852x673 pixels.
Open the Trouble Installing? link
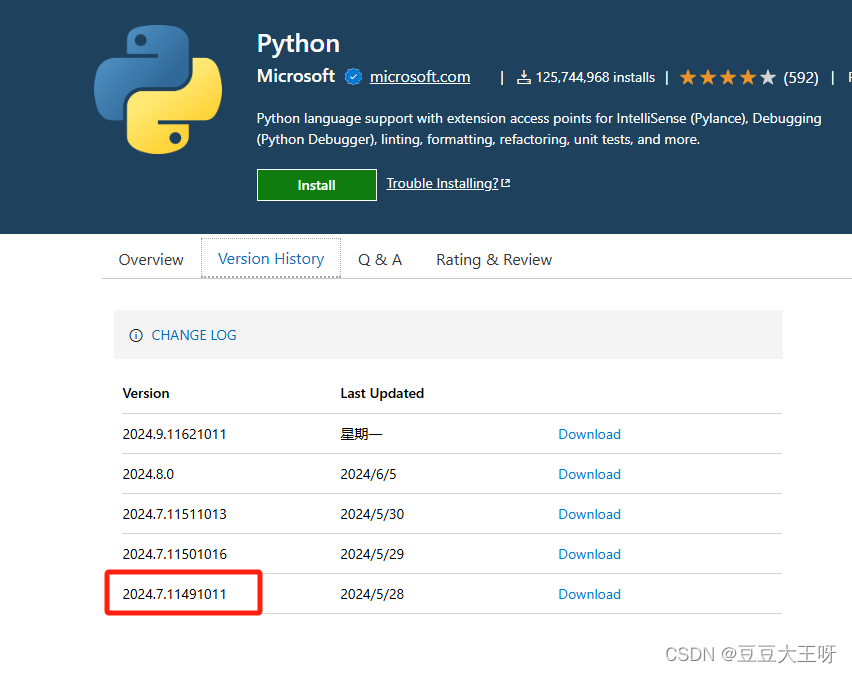coord(442,184)
